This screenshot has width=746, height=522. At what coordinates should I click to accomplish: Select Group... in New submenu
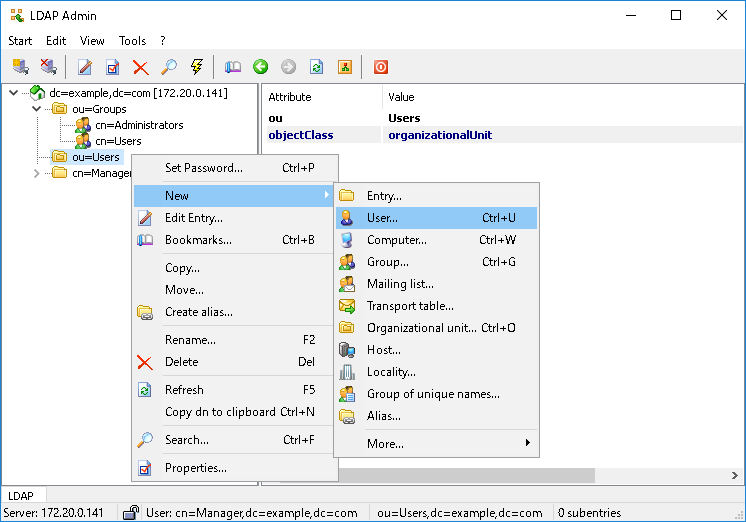(436, 262)
